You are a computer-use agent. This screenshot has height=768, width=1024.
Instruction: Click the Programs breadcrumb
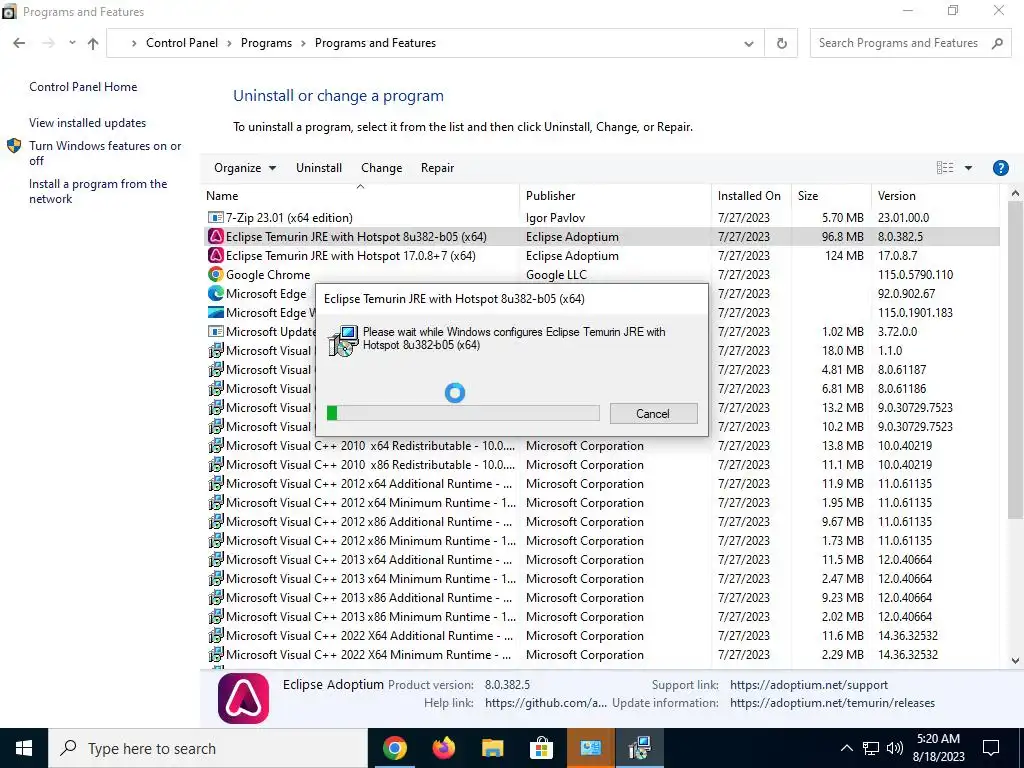click(x=266, y=43)
